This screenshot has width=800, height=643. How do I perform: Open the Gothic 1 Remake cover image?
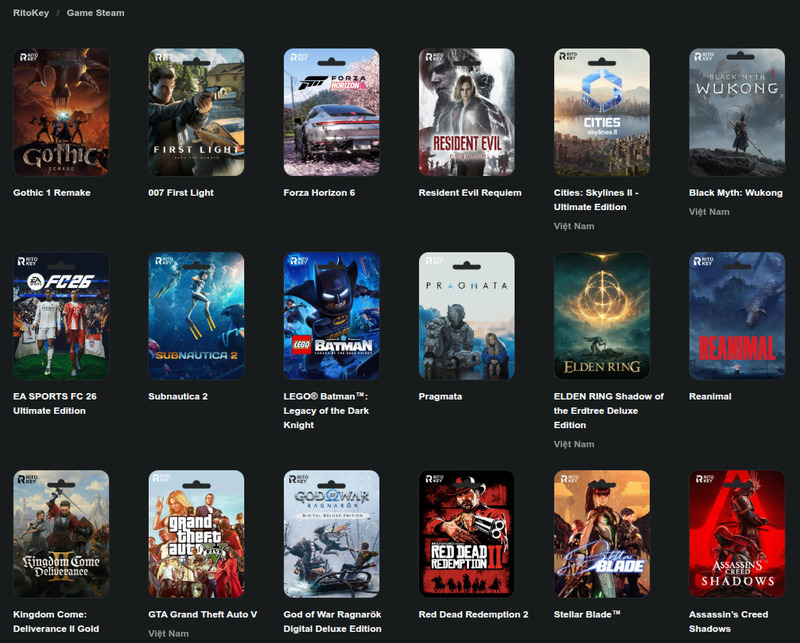point(61,112)
